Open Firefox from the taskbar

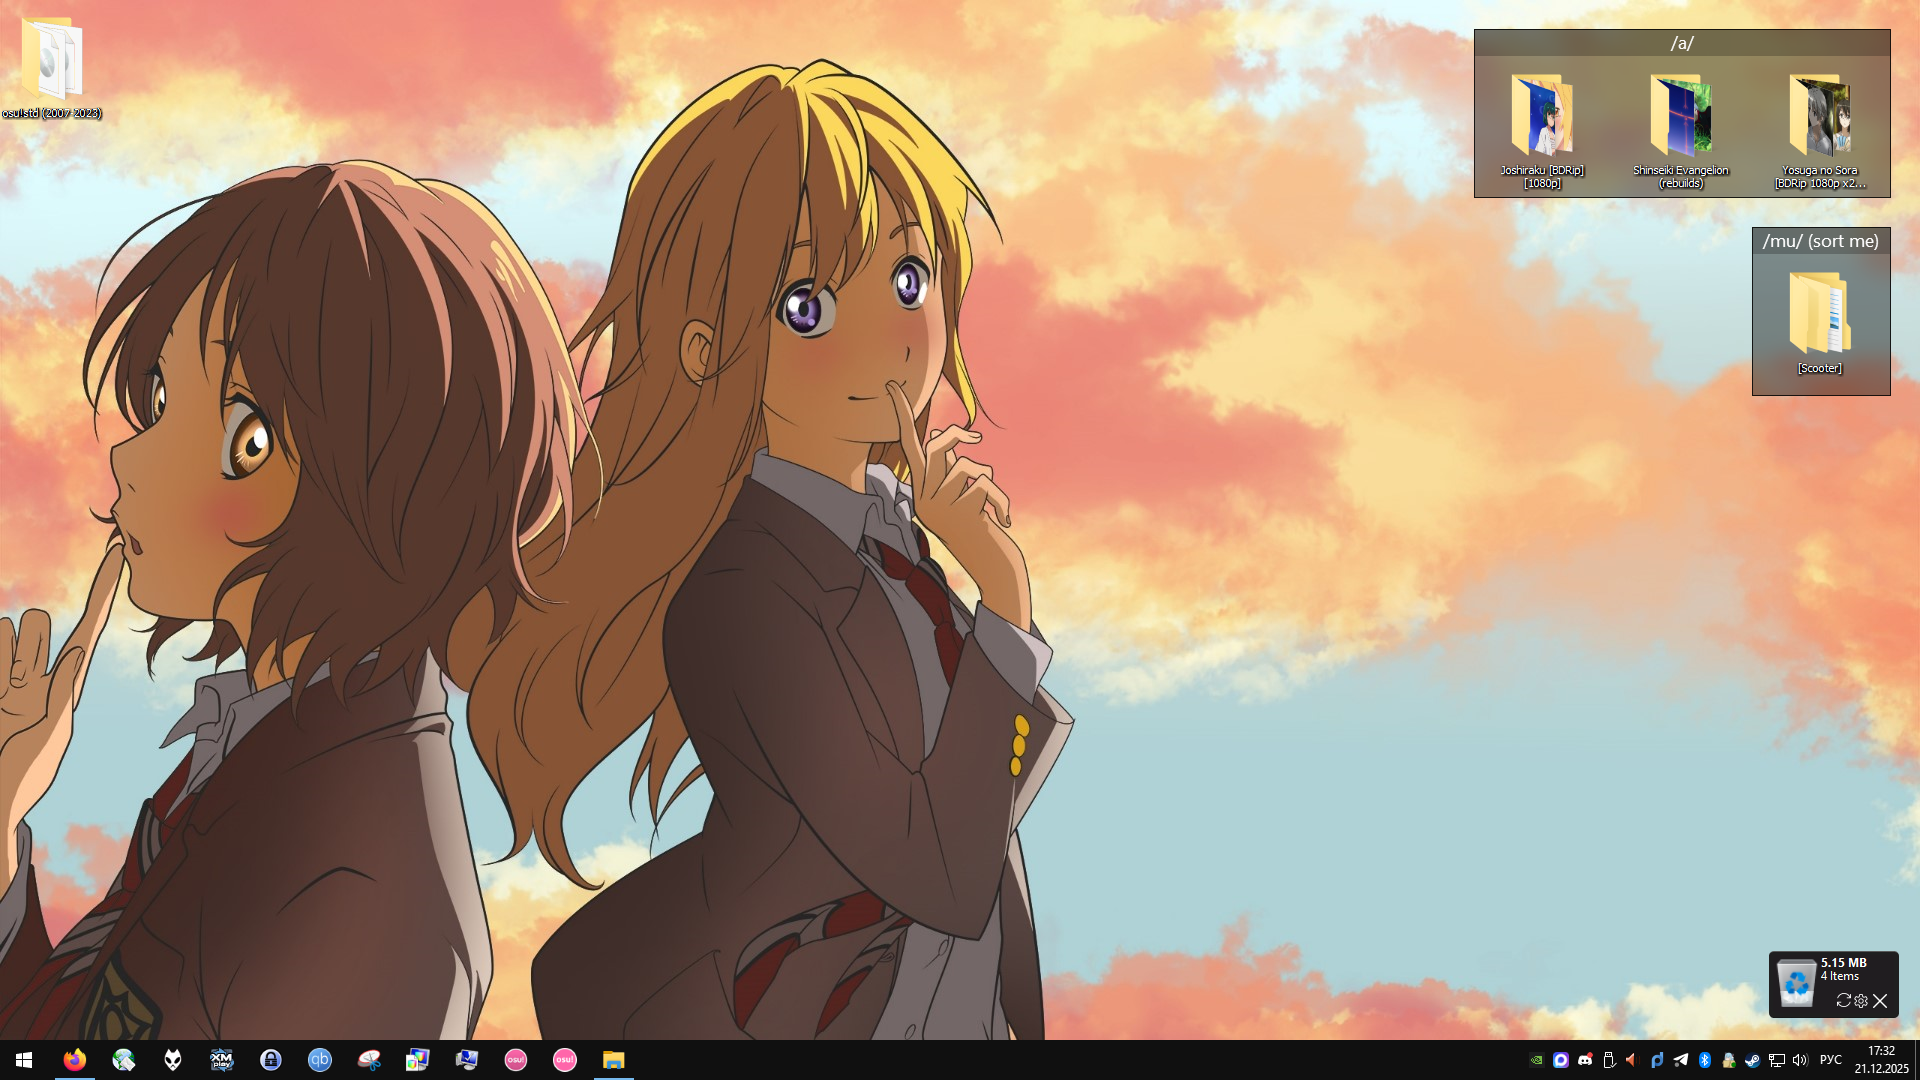coord(75,1060)
